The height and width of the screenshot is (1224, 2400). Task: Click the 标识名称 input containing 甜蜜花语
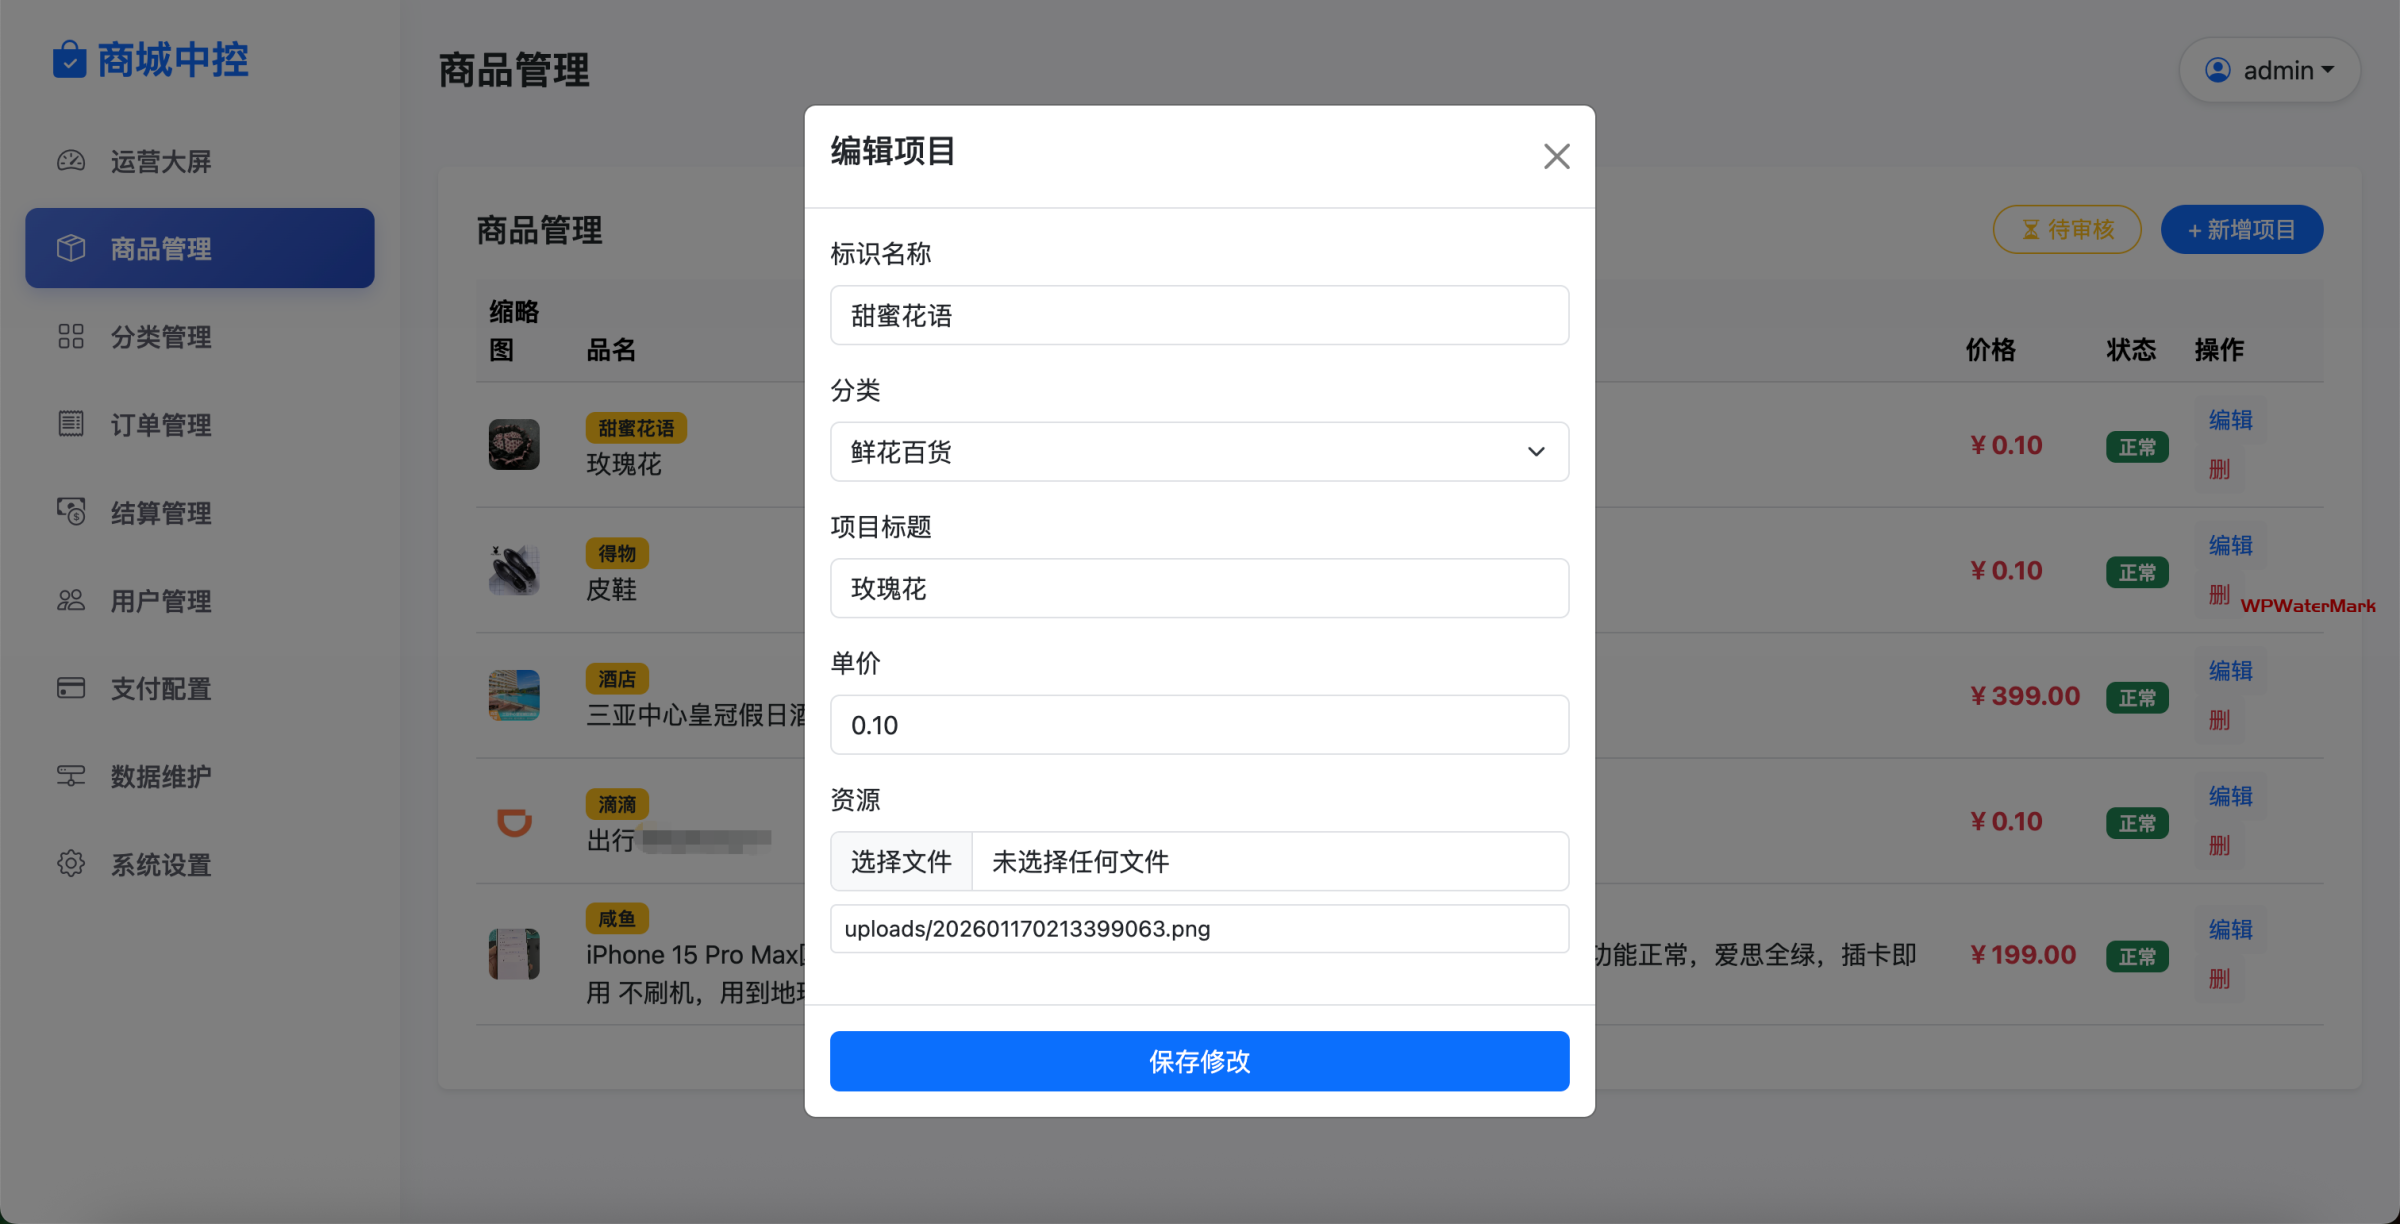(x=1199, y=316)
